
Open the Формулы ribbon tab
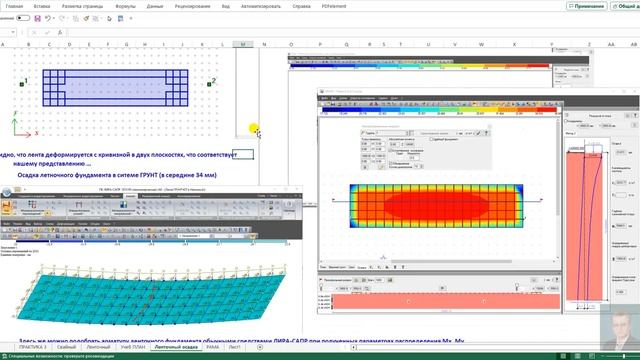pos(125,6)
